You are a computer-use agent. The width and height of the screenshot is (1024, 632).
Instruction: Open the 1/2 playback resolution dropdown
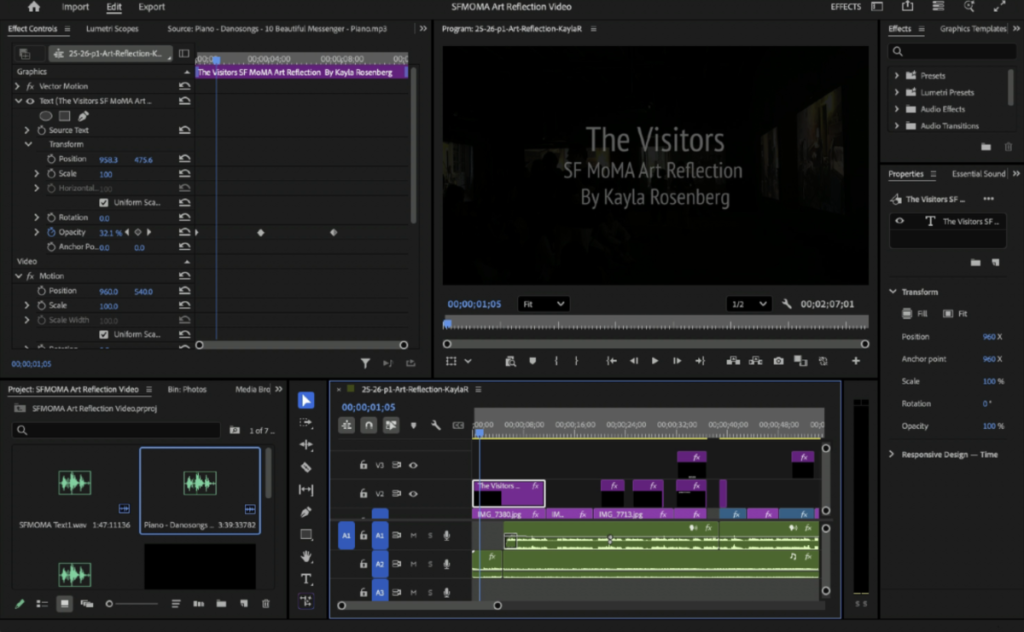click(x=748, y=304)
